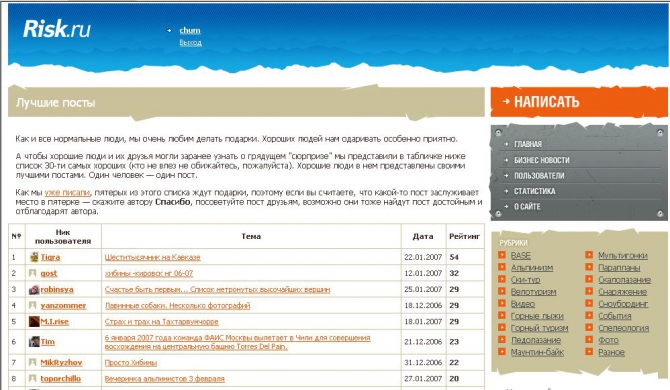Open Tim user link
The height and width of the screenshot is (390, 670).
point(47,341)
